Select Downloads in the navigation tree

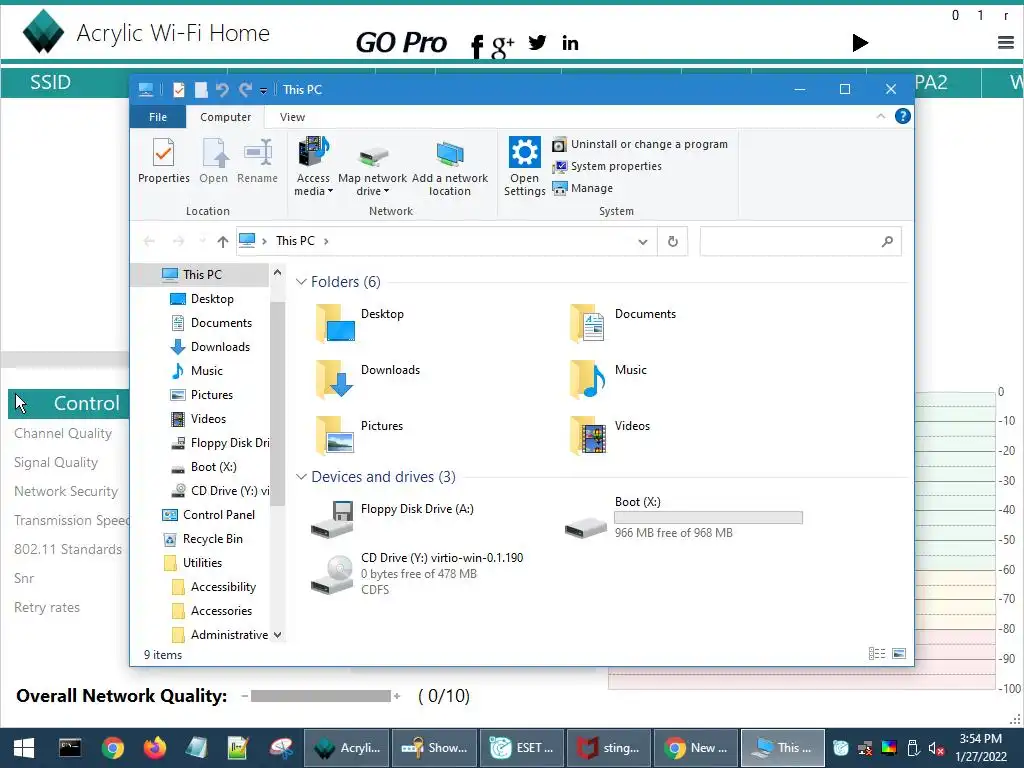[x=219, y=347]
